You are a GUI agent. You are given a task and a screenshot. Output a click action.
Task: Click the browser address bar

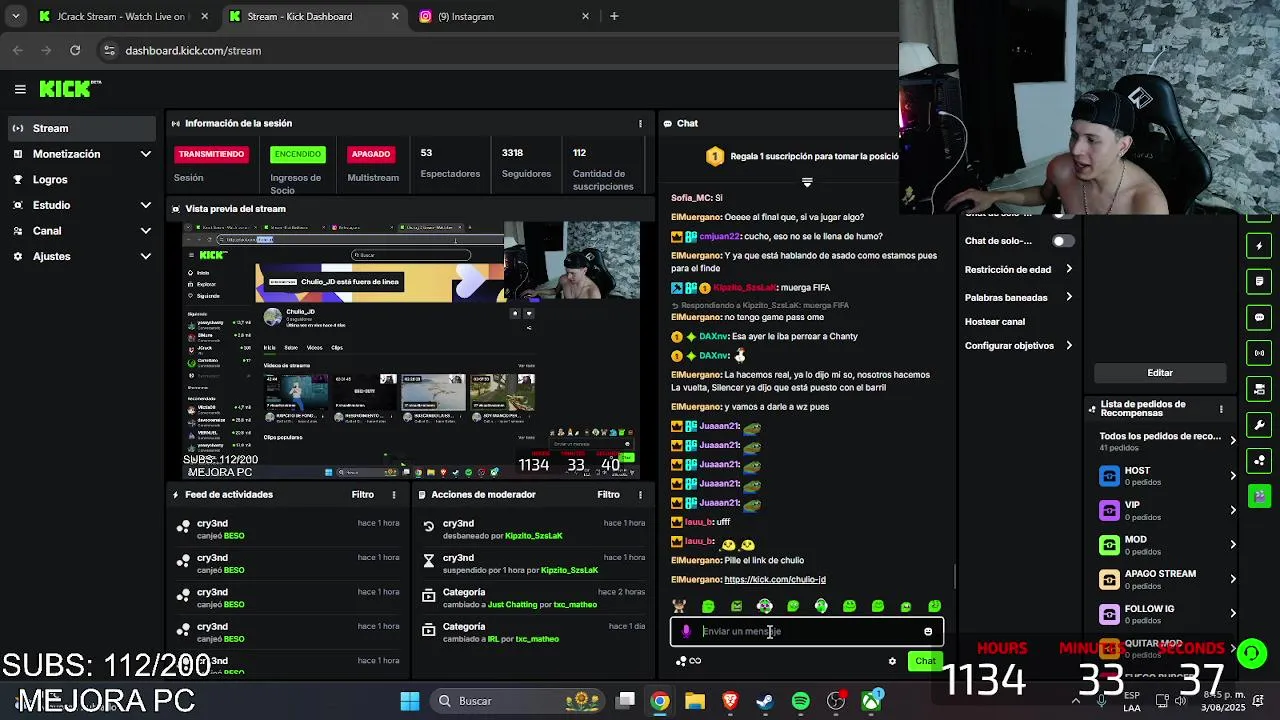coord(500,50)
